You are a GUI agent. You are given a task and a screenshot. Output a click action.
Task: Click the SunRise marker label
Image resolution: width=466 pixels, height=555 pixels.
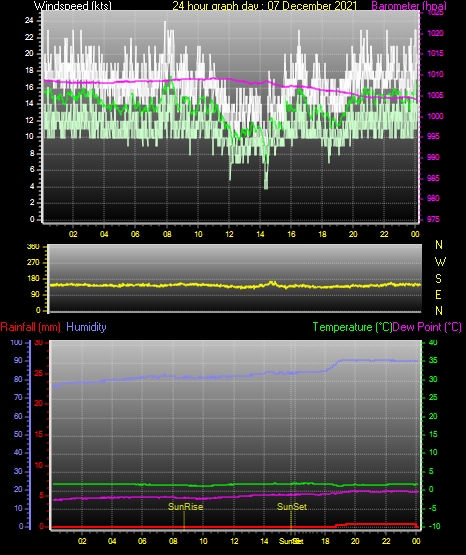pos(185,507)
